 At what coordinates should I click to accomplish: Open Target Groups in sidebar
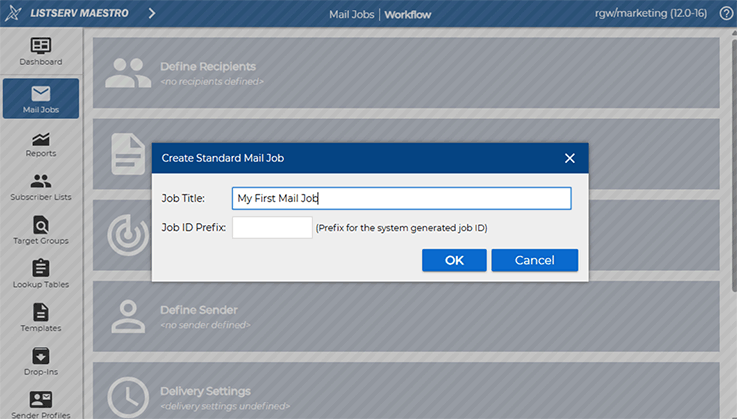point(41,225)
